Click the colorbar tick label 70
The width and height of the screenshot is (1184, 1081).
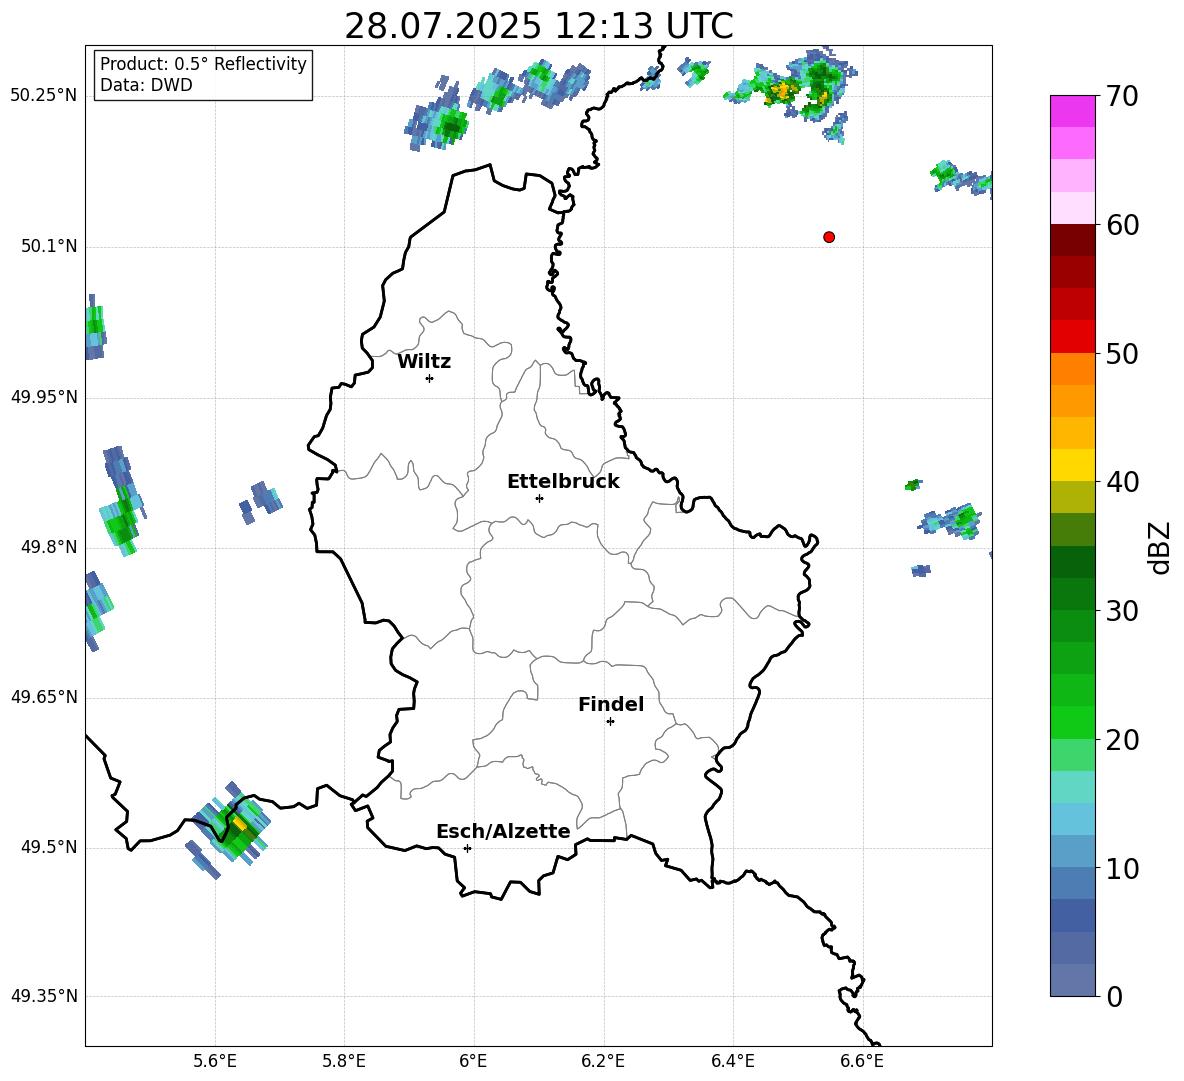(1122, 96)
